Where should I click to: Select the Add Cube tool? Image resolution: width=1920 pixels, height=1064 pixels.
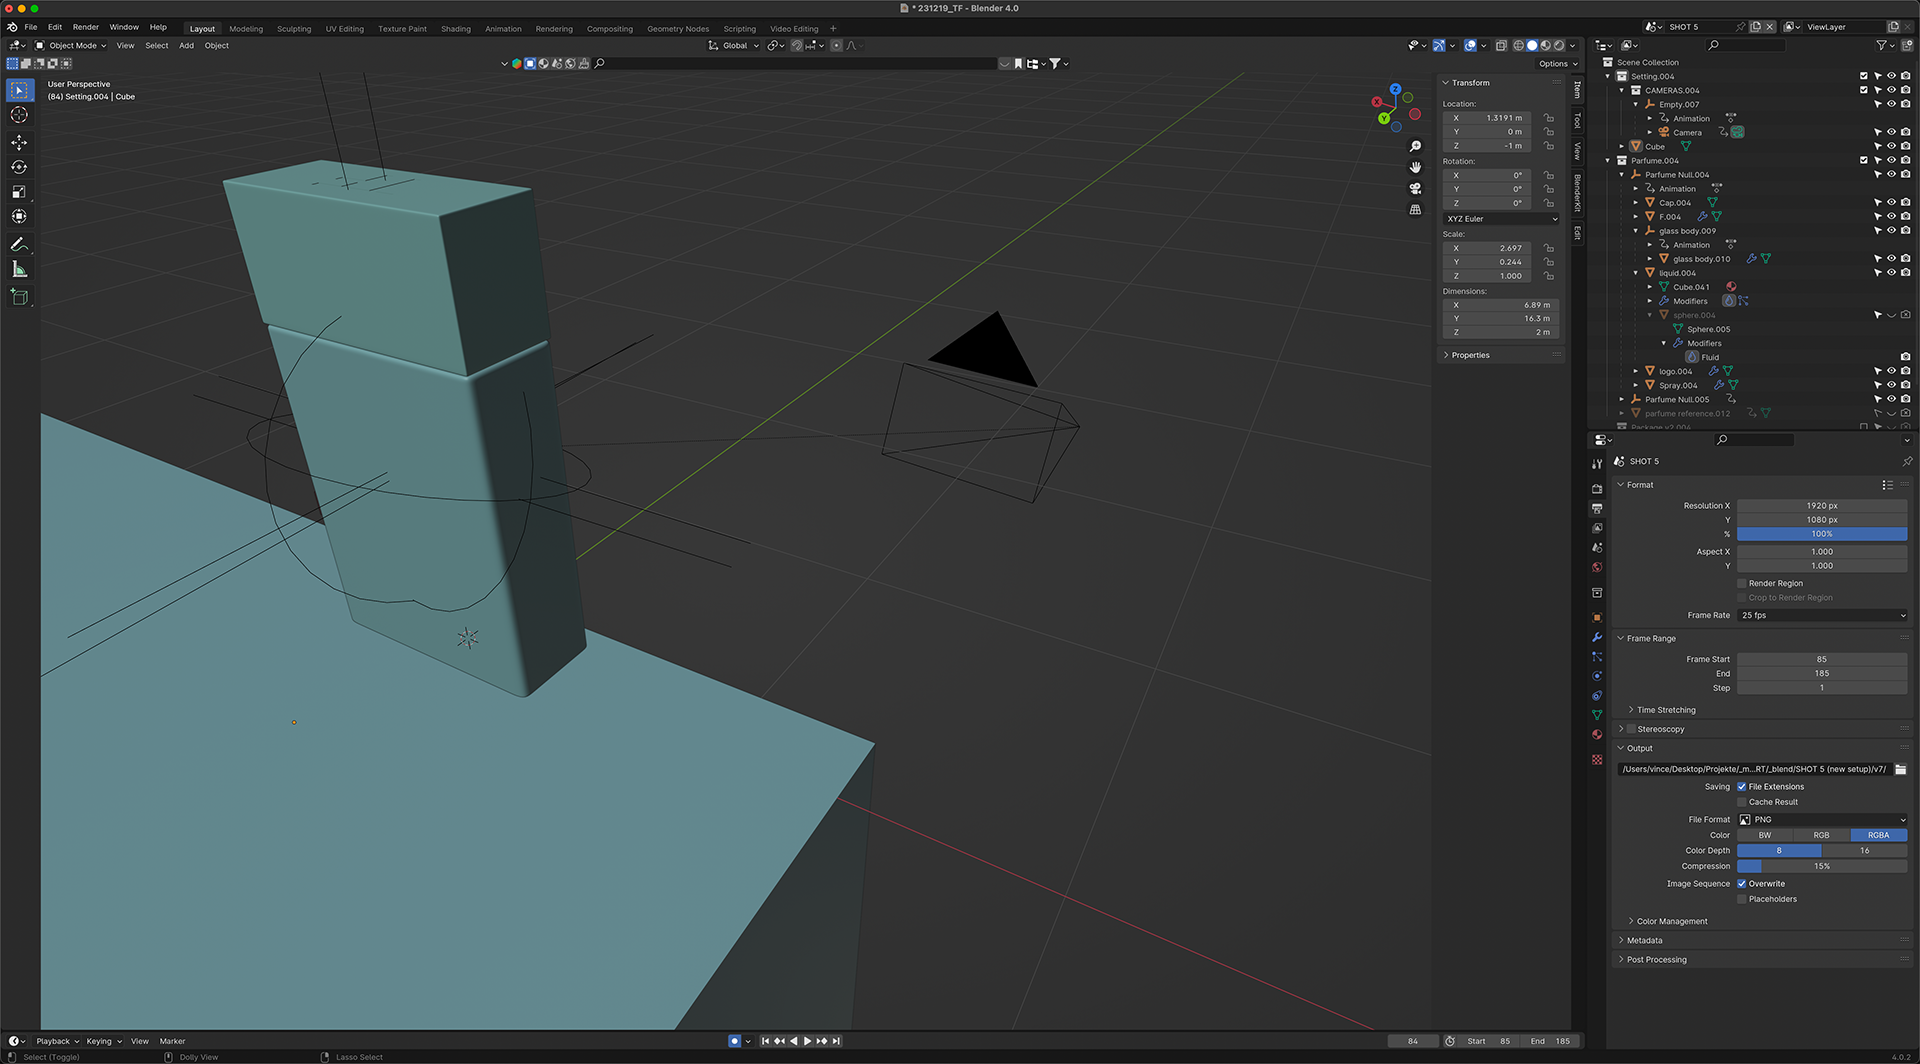coord(19,297)
